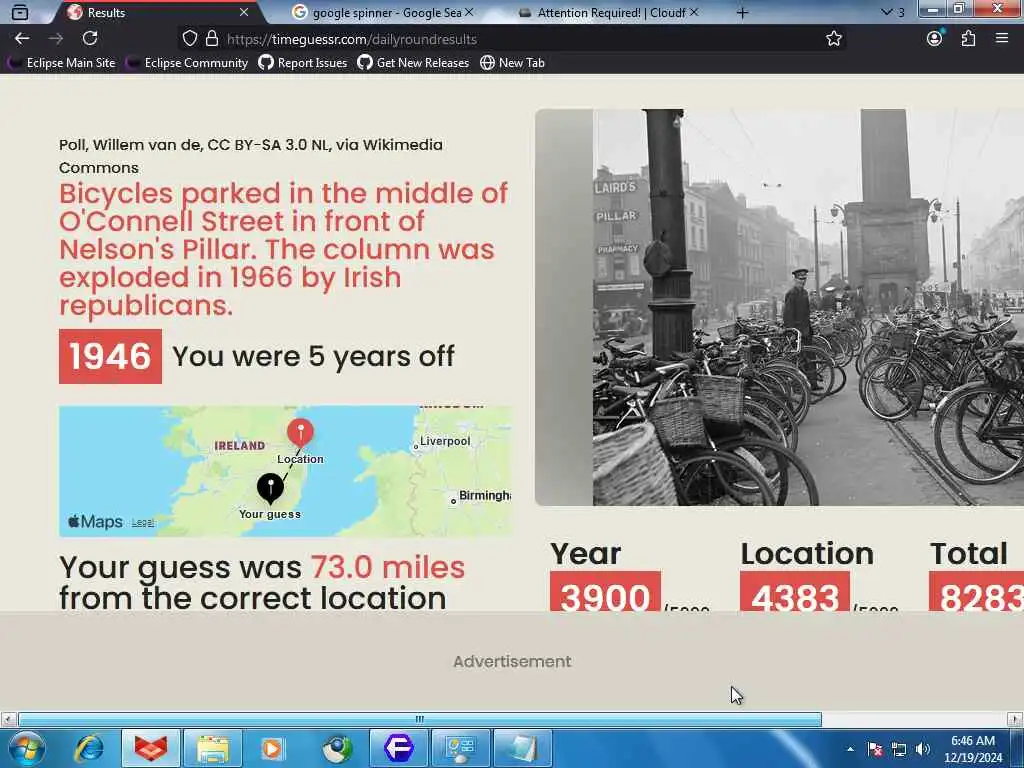Open the red fox app on taskbar
Screen dimensions: 1024x768
tap(151, 748)
